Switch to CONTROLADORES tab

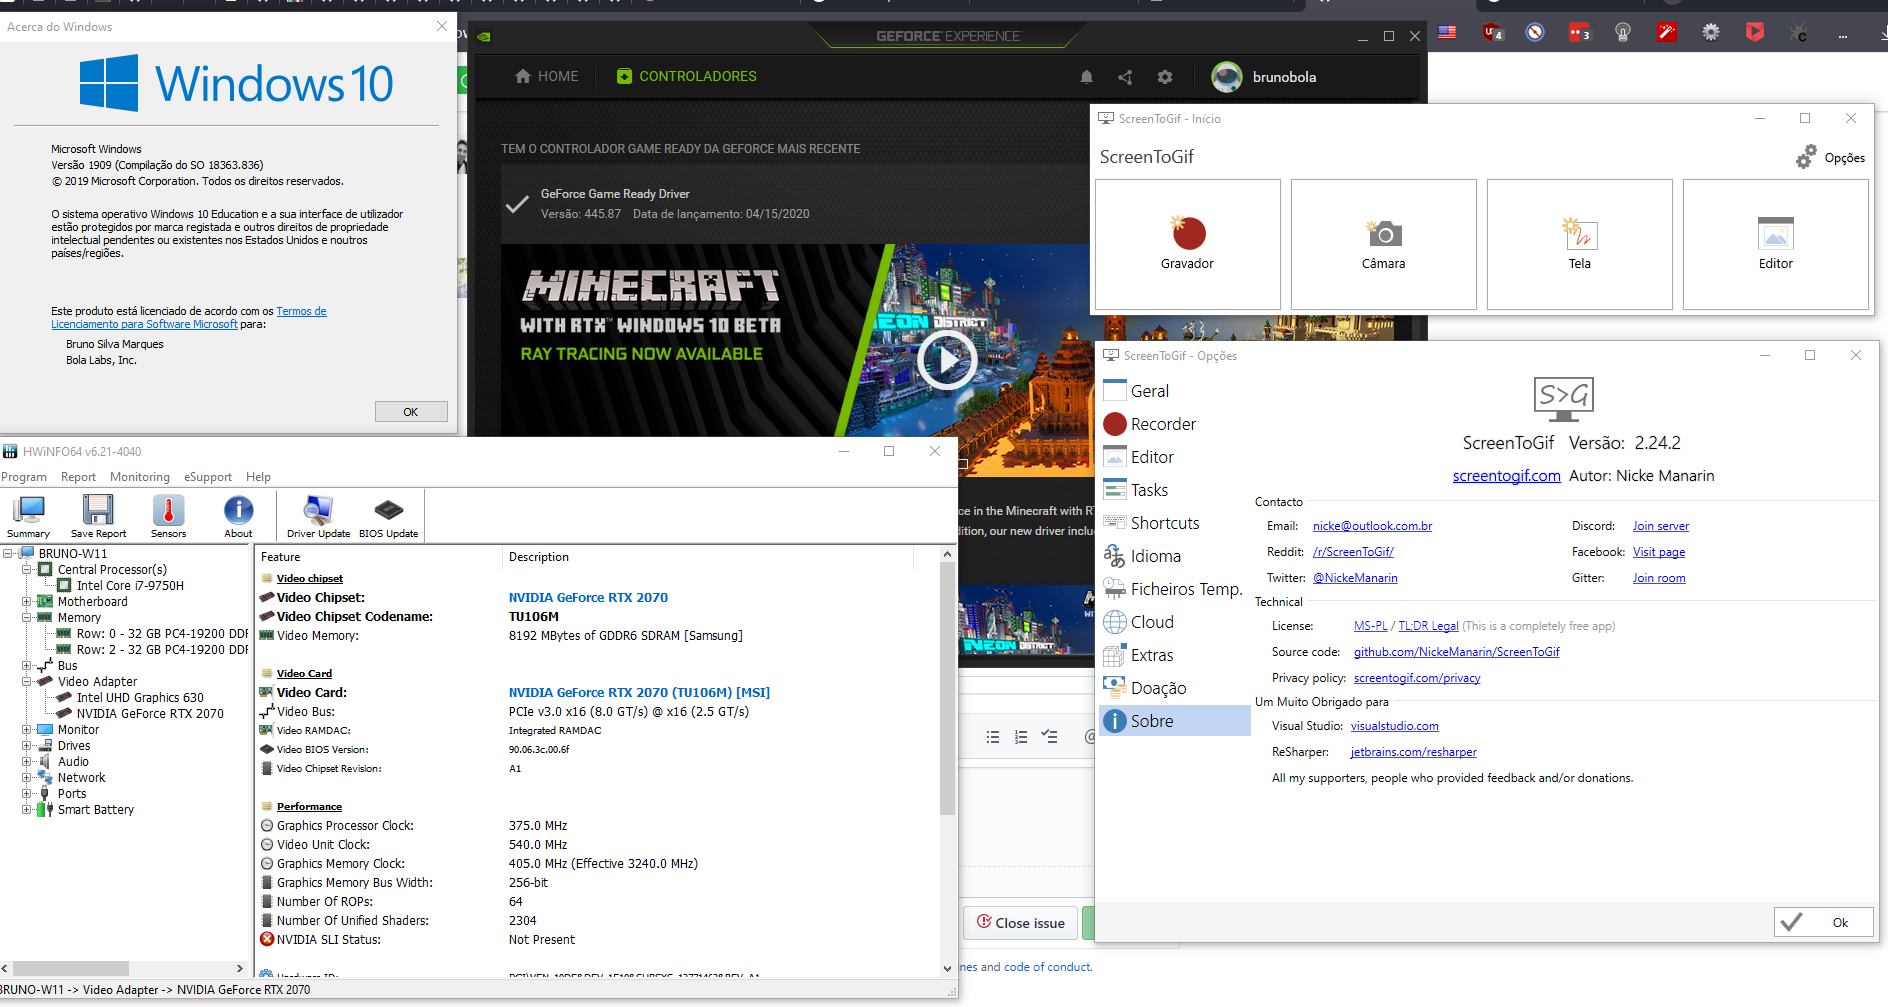(687, 76)
